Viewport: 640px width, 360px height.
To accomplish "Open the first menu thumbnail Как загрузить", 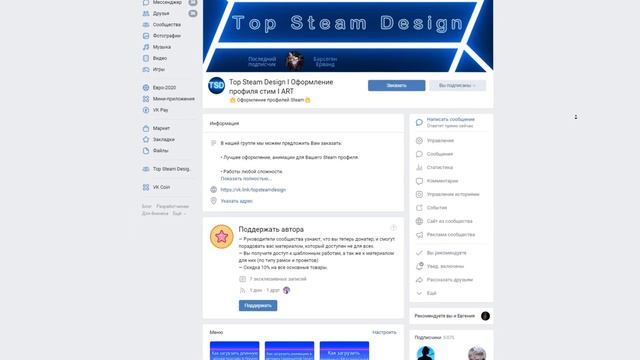I will (234, 351).
